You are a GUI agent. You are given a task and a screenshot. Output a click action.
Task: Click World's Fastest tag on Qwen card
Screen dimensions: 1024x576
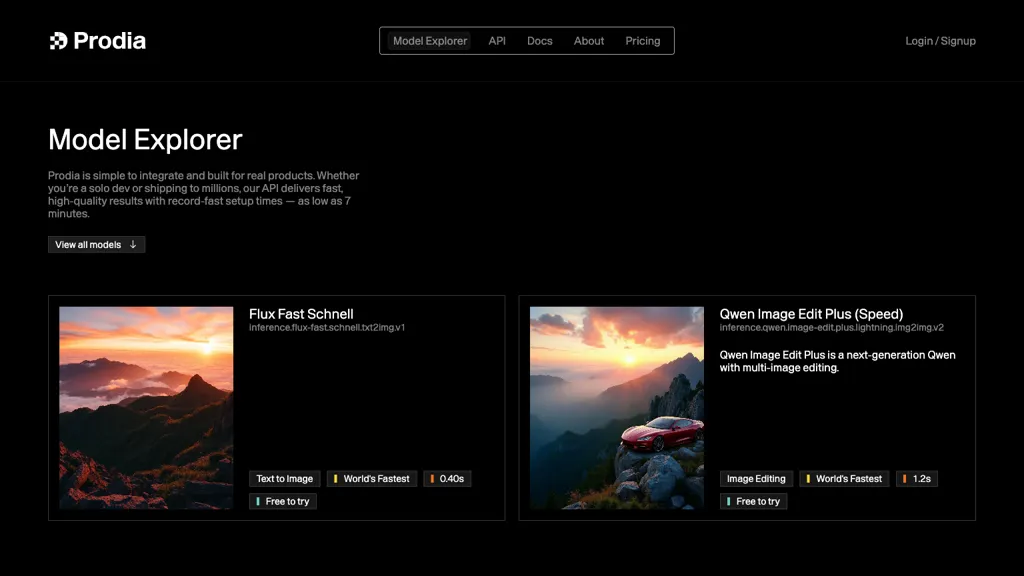click(844, 479)
